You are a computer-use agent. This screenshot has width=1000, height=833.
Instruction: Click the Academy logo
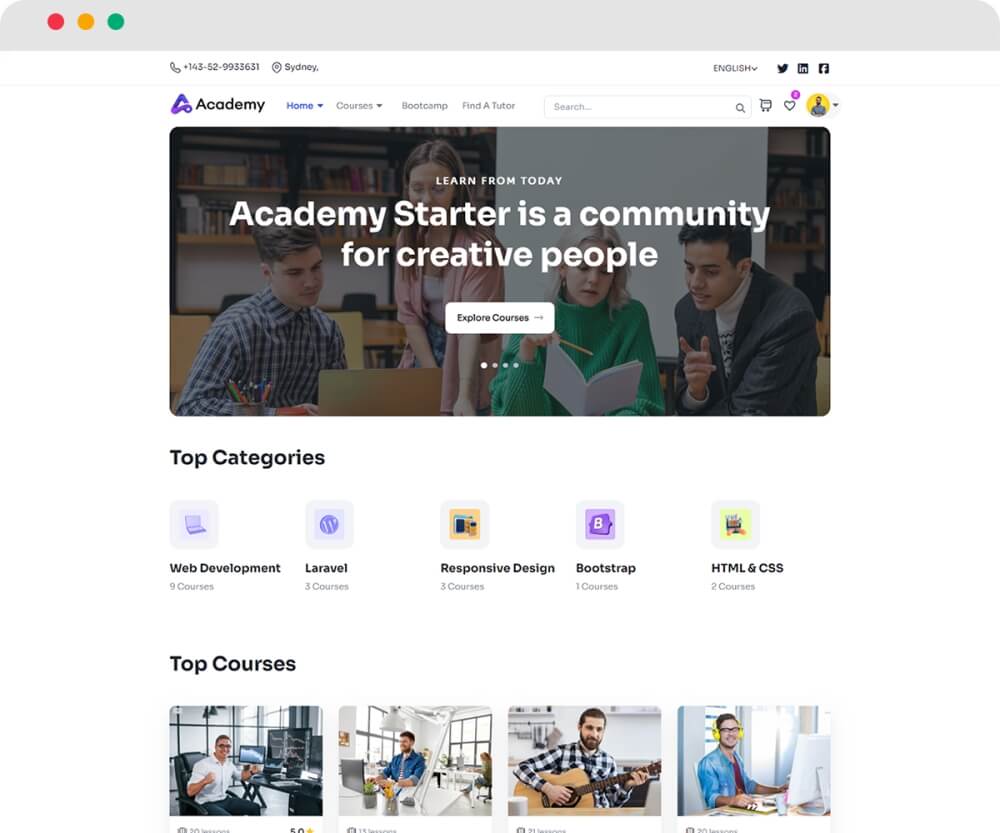[x=217, y=104]
